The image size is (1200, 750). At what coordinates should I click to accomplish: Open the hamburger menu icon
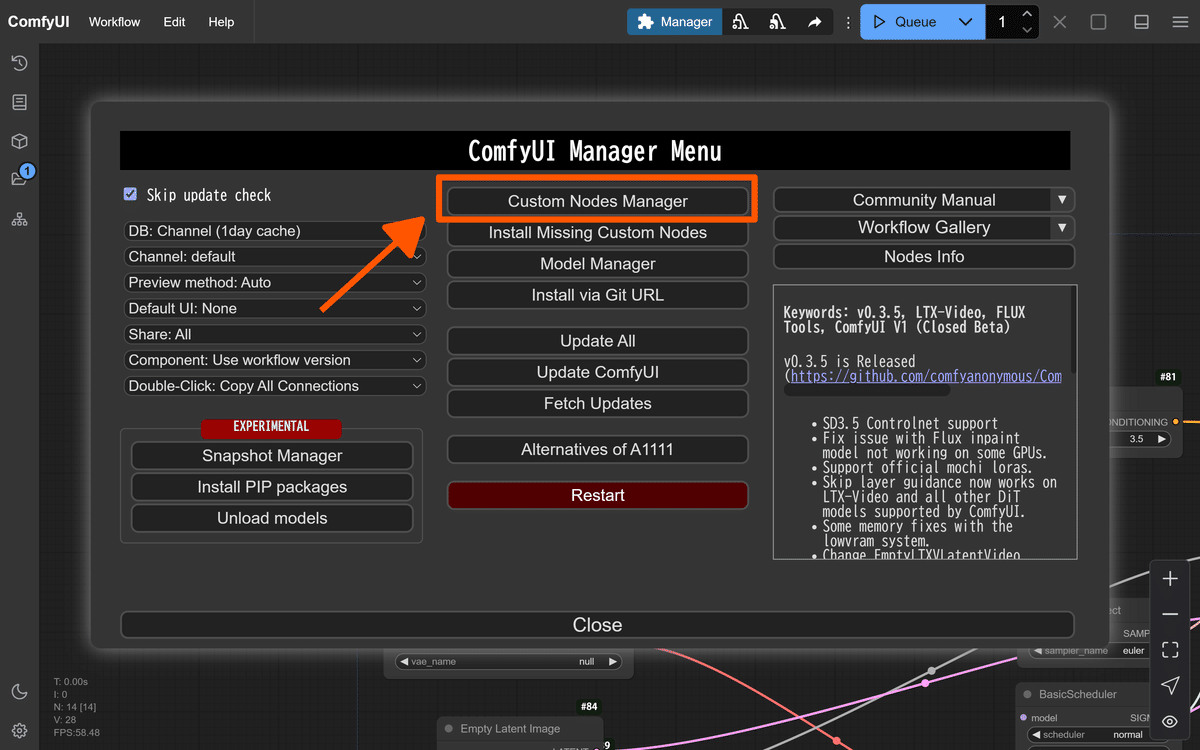[1180, 22]
